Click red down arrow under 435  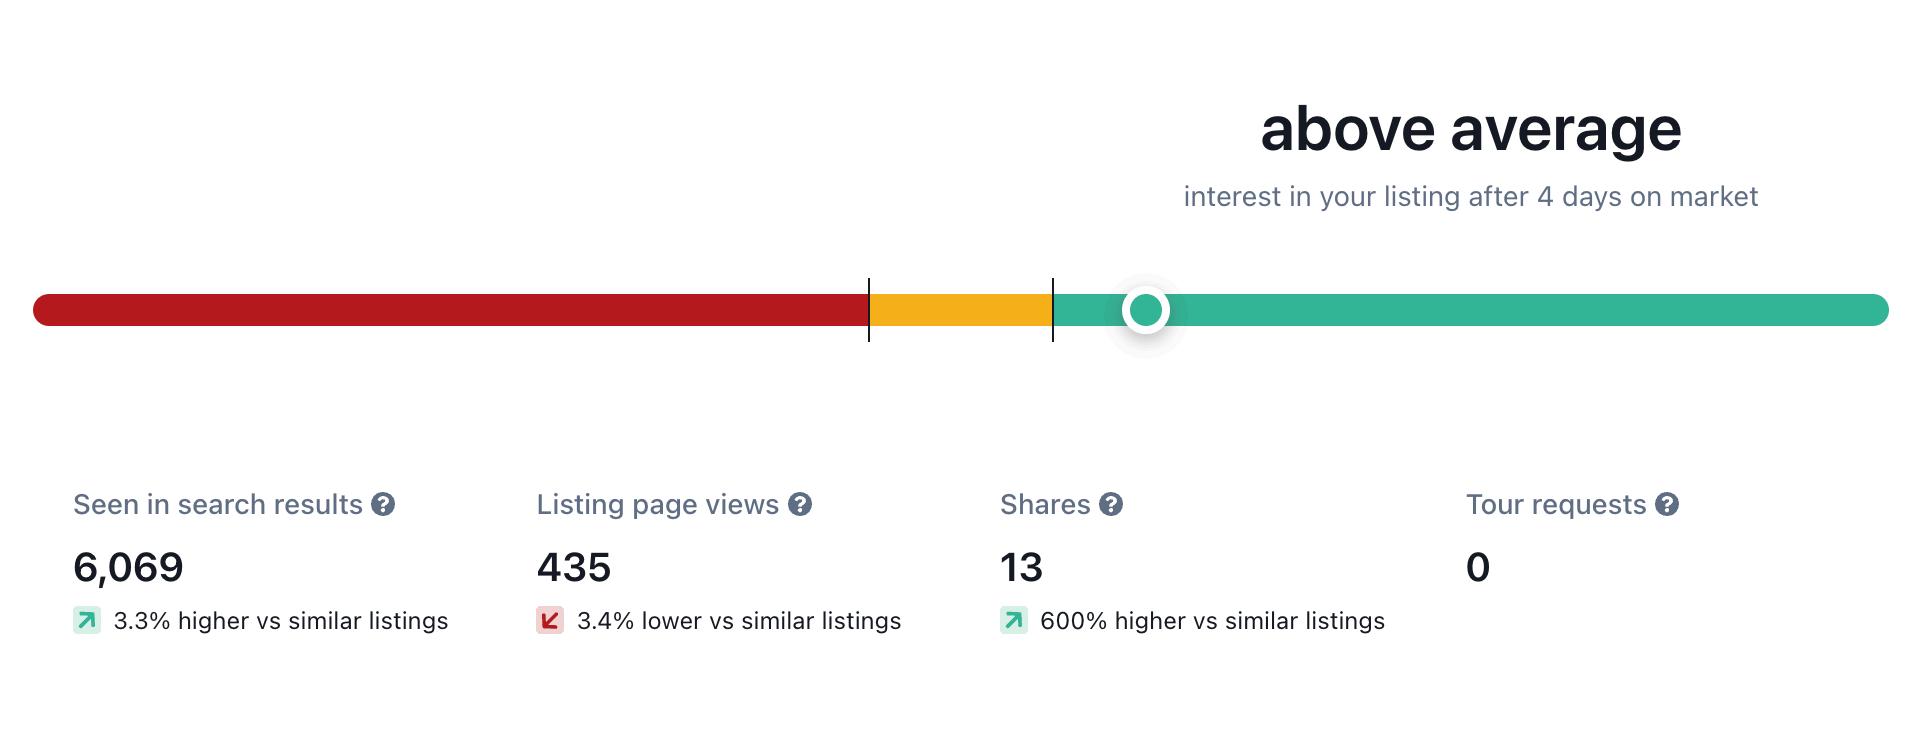tap(550, 620)
